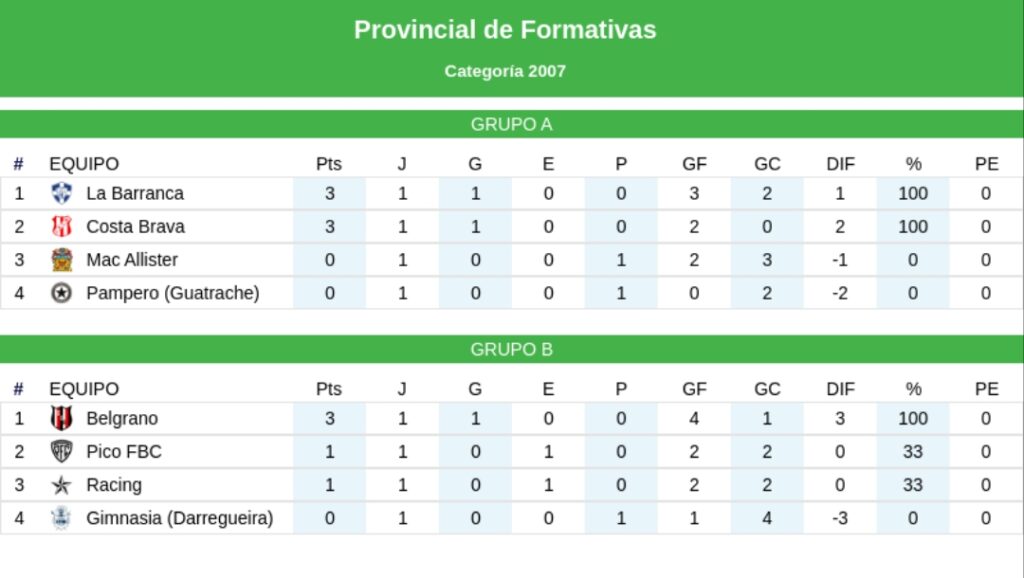
Task: Click the Mac Allister team crest icon
Action: [61, 260]
